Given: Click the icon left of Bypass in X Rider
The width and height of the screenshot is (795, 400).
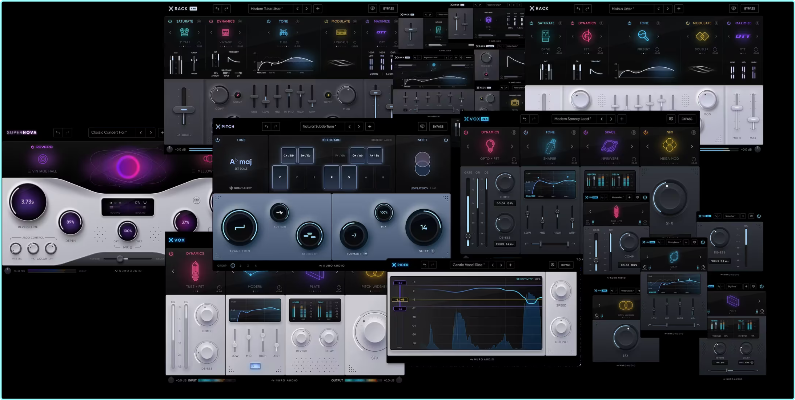Looking at the screenshot, I should coord(552,265).
